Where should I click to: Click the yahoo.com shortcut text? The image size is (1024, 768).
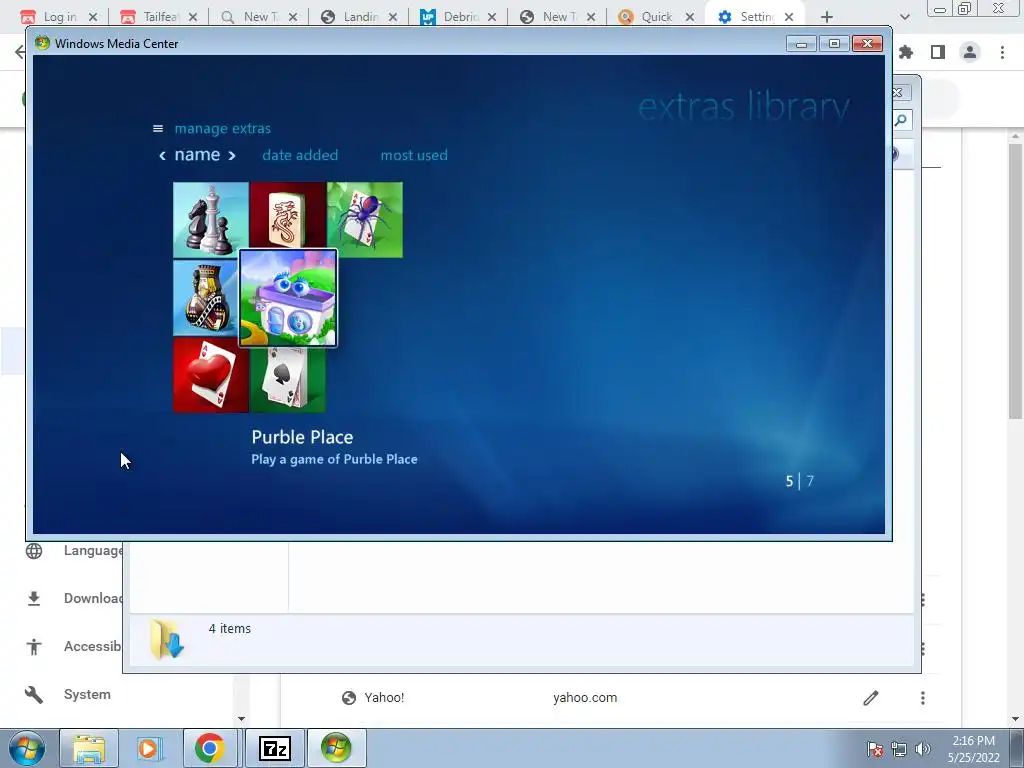pyautogui.click(x=585, y=697)
